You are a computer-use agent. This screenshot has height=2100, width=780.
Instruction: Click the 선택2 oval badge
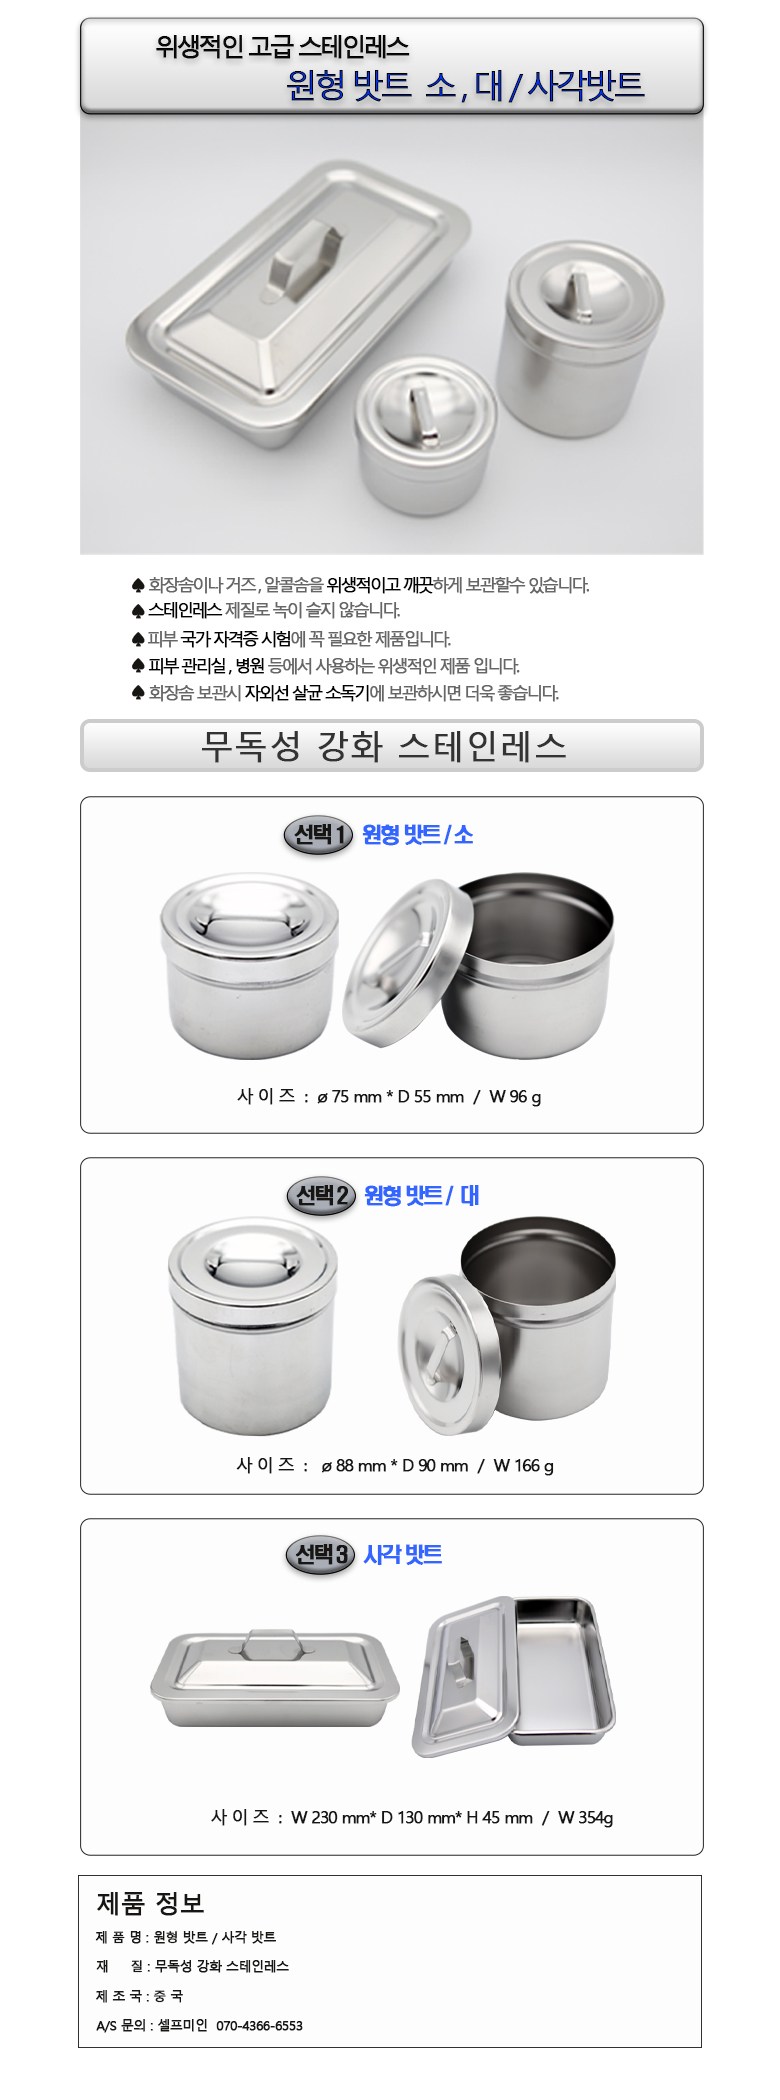tap(321, 1195)
